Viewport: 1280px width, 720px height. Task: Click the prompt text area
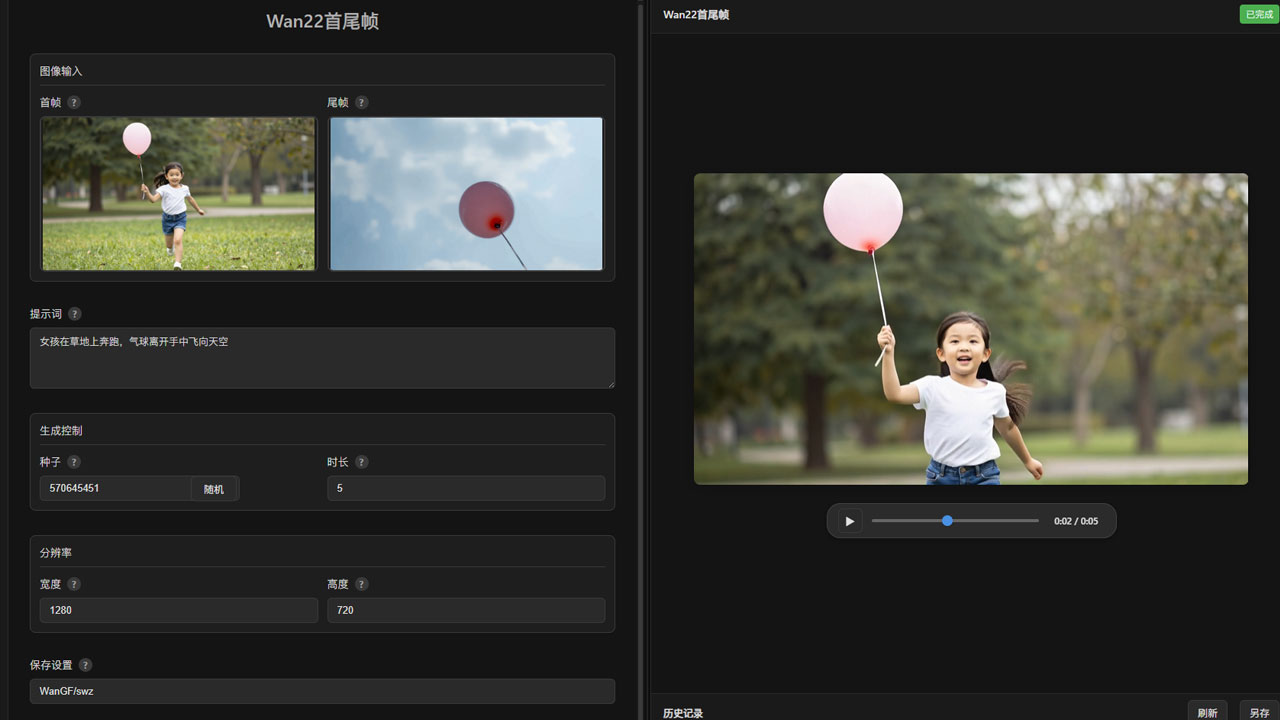(x=322, y=358)
